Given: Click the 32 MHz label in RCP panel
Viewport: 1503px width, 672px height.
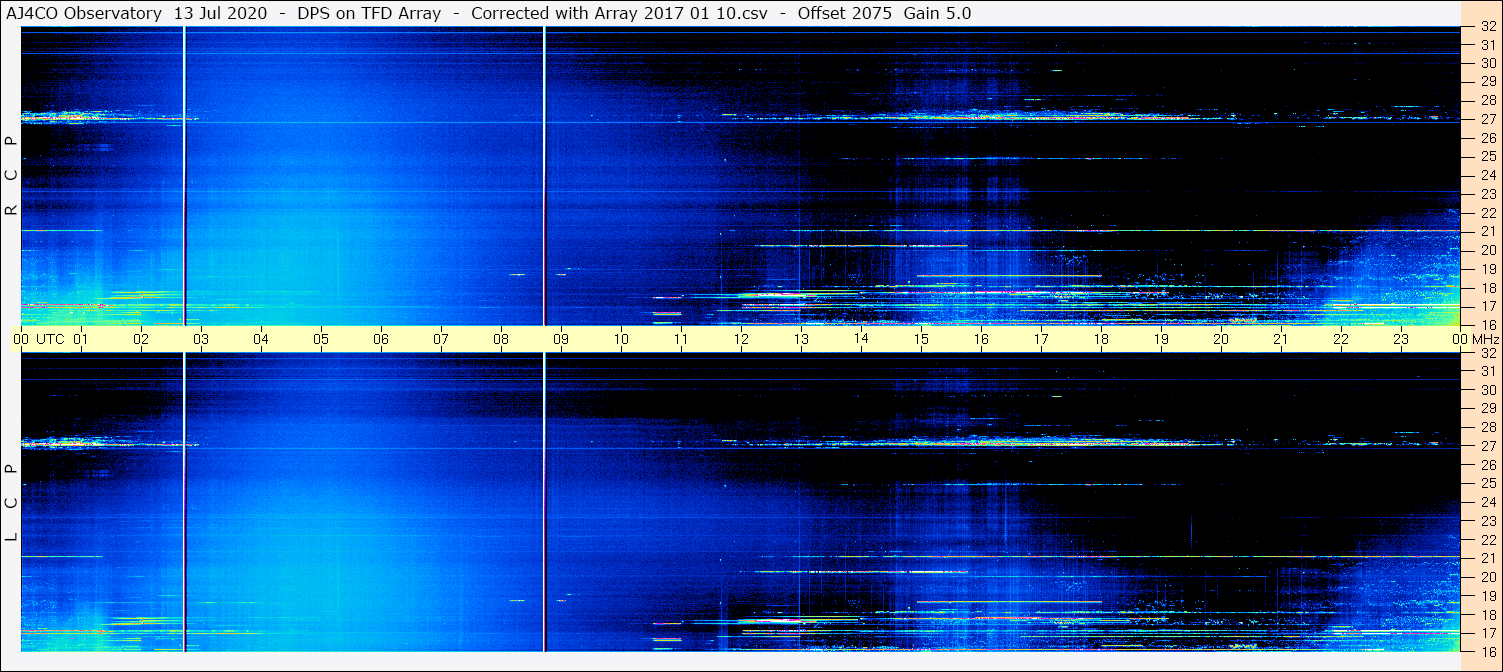Looking at the screenshot, I should (1487, 27).
